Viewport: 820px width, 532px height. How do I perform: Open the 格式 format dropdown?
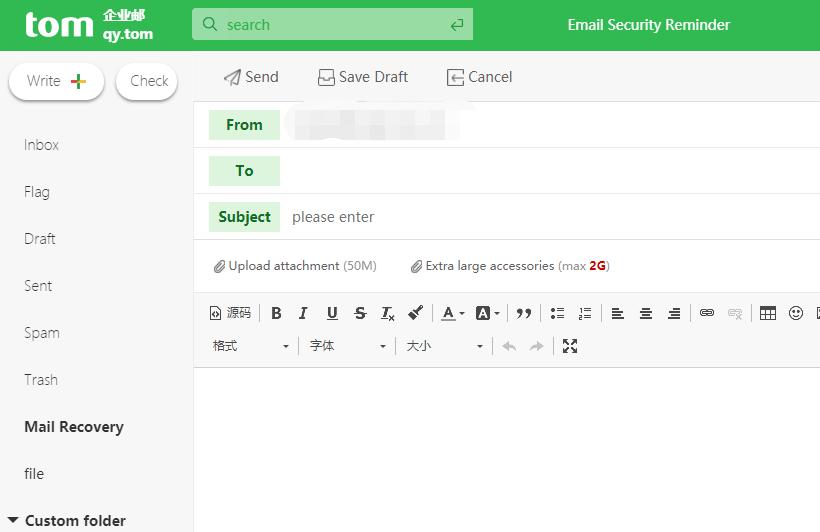250,346
